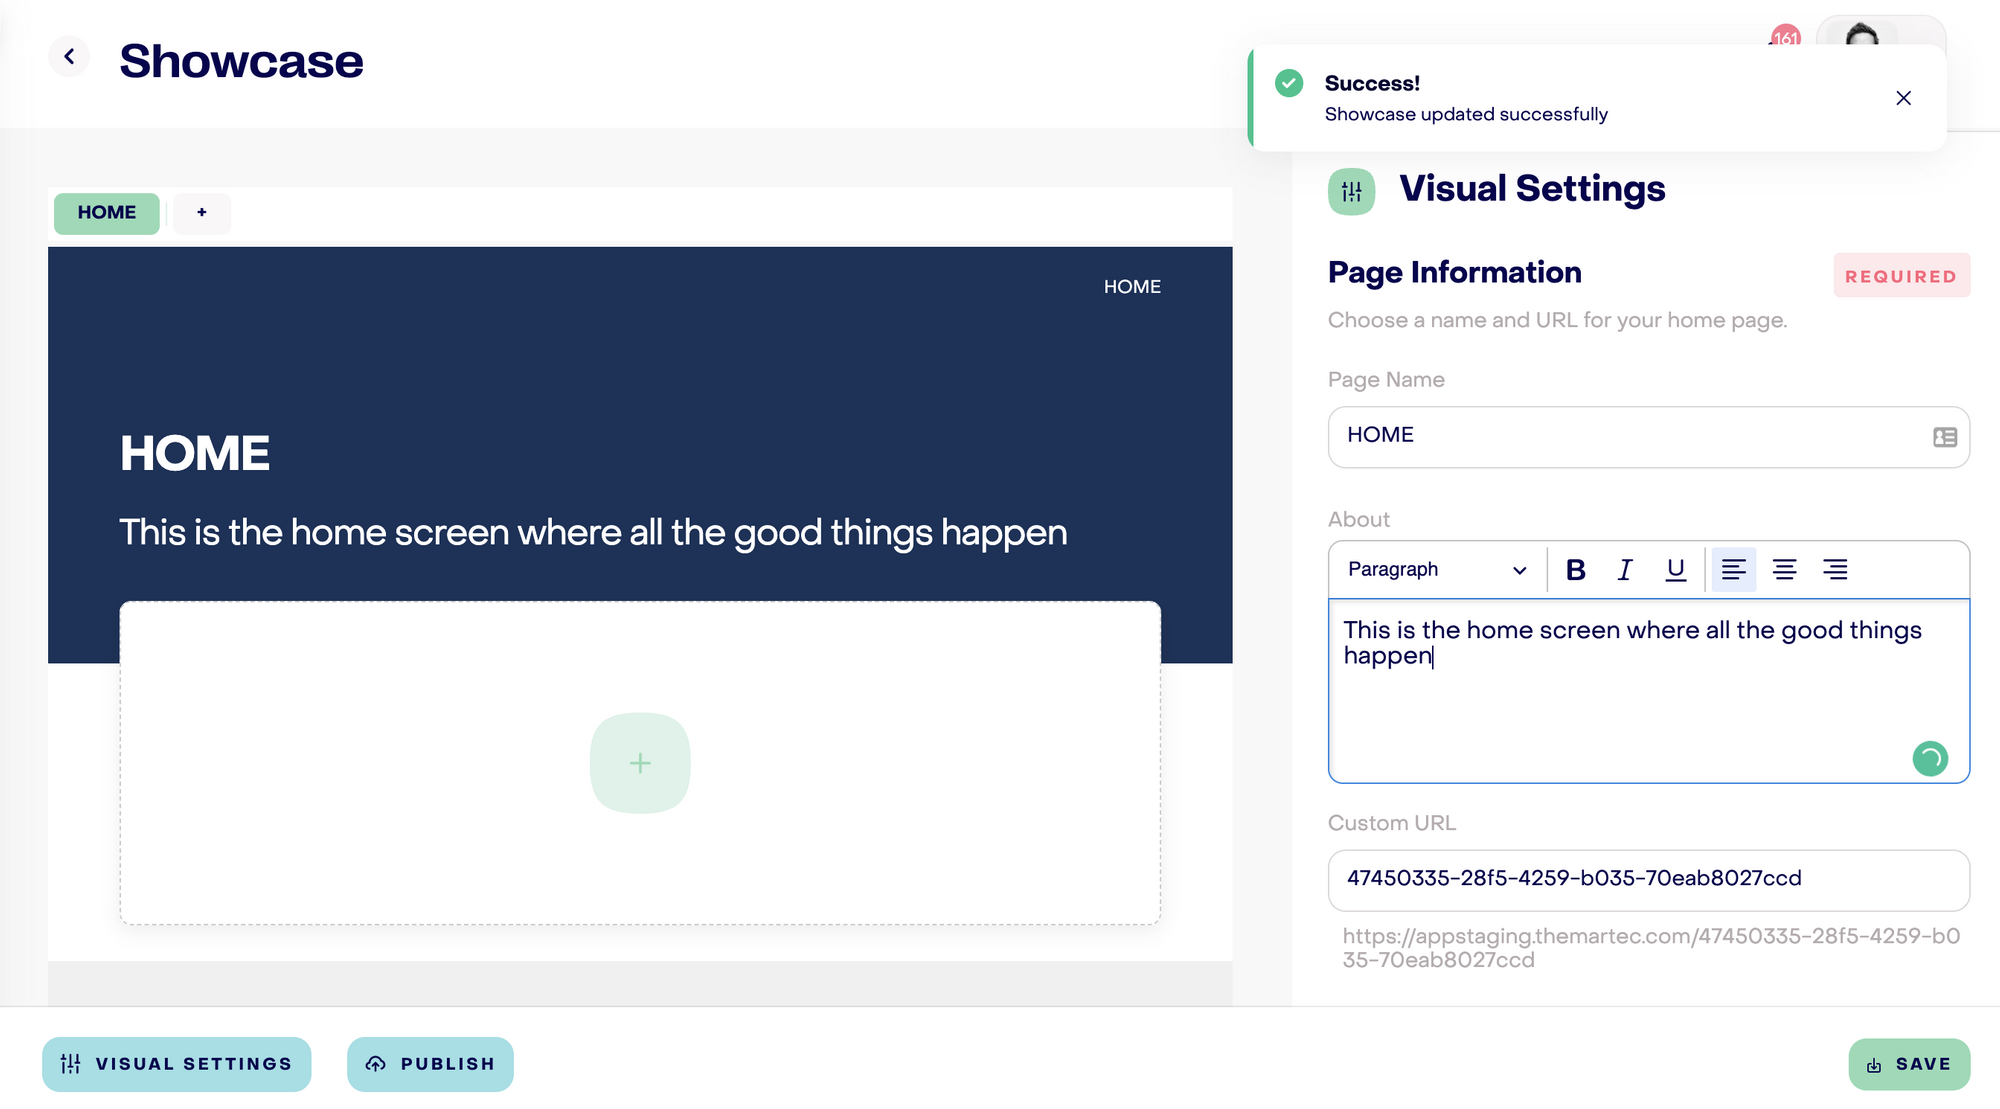
Task: Click the HOME heading in preview
Action: 195,453
